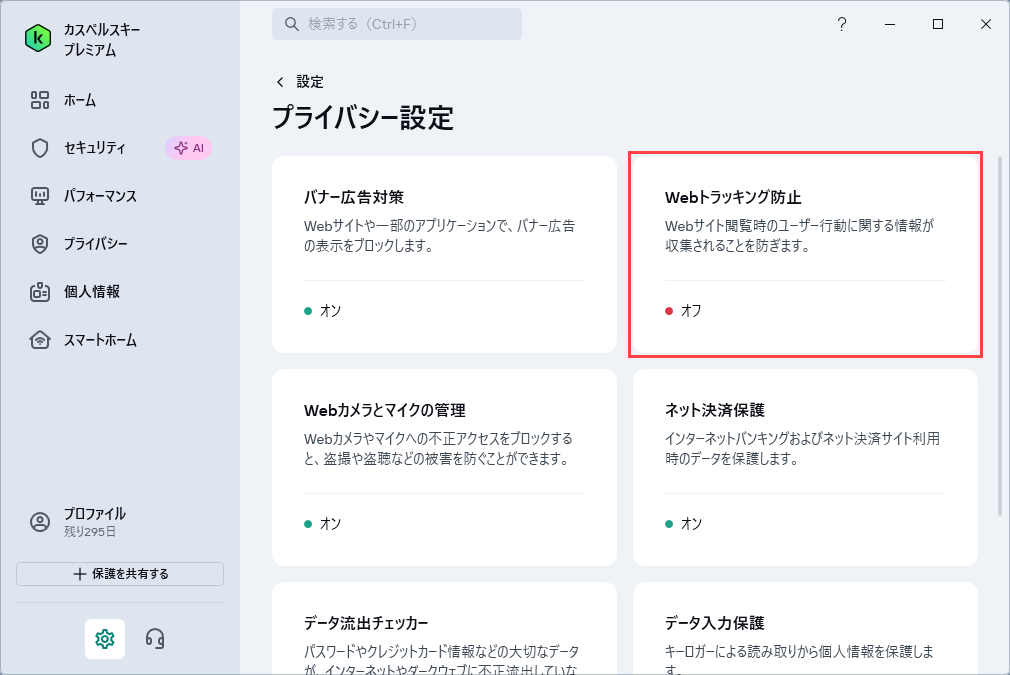Open support headset icon
This screenshot has width=1010, height=675.
[x=155, y=639]
